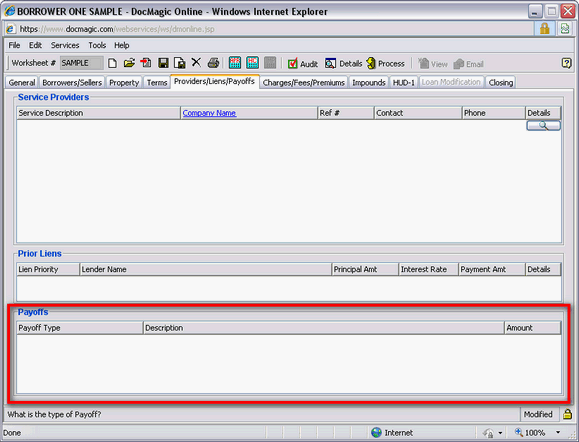Open the HC calculator icon
The height and width of the screenshot is (442, 579).
click(253, 63)
